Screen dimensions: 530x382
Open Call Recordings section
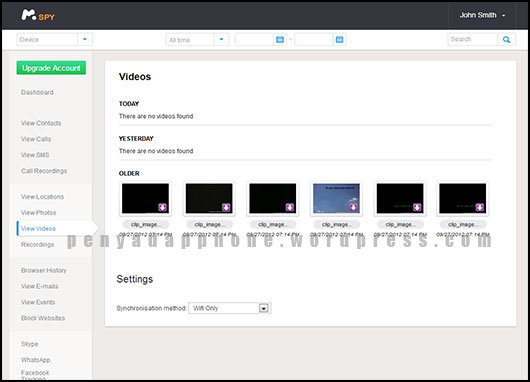(44, 171)
